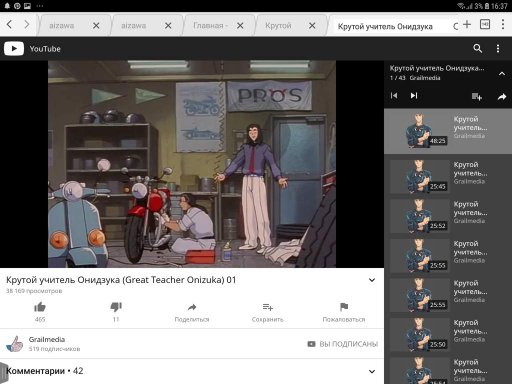
Task: Go to previous video in playlist
Action: click(x=394, y=96)
